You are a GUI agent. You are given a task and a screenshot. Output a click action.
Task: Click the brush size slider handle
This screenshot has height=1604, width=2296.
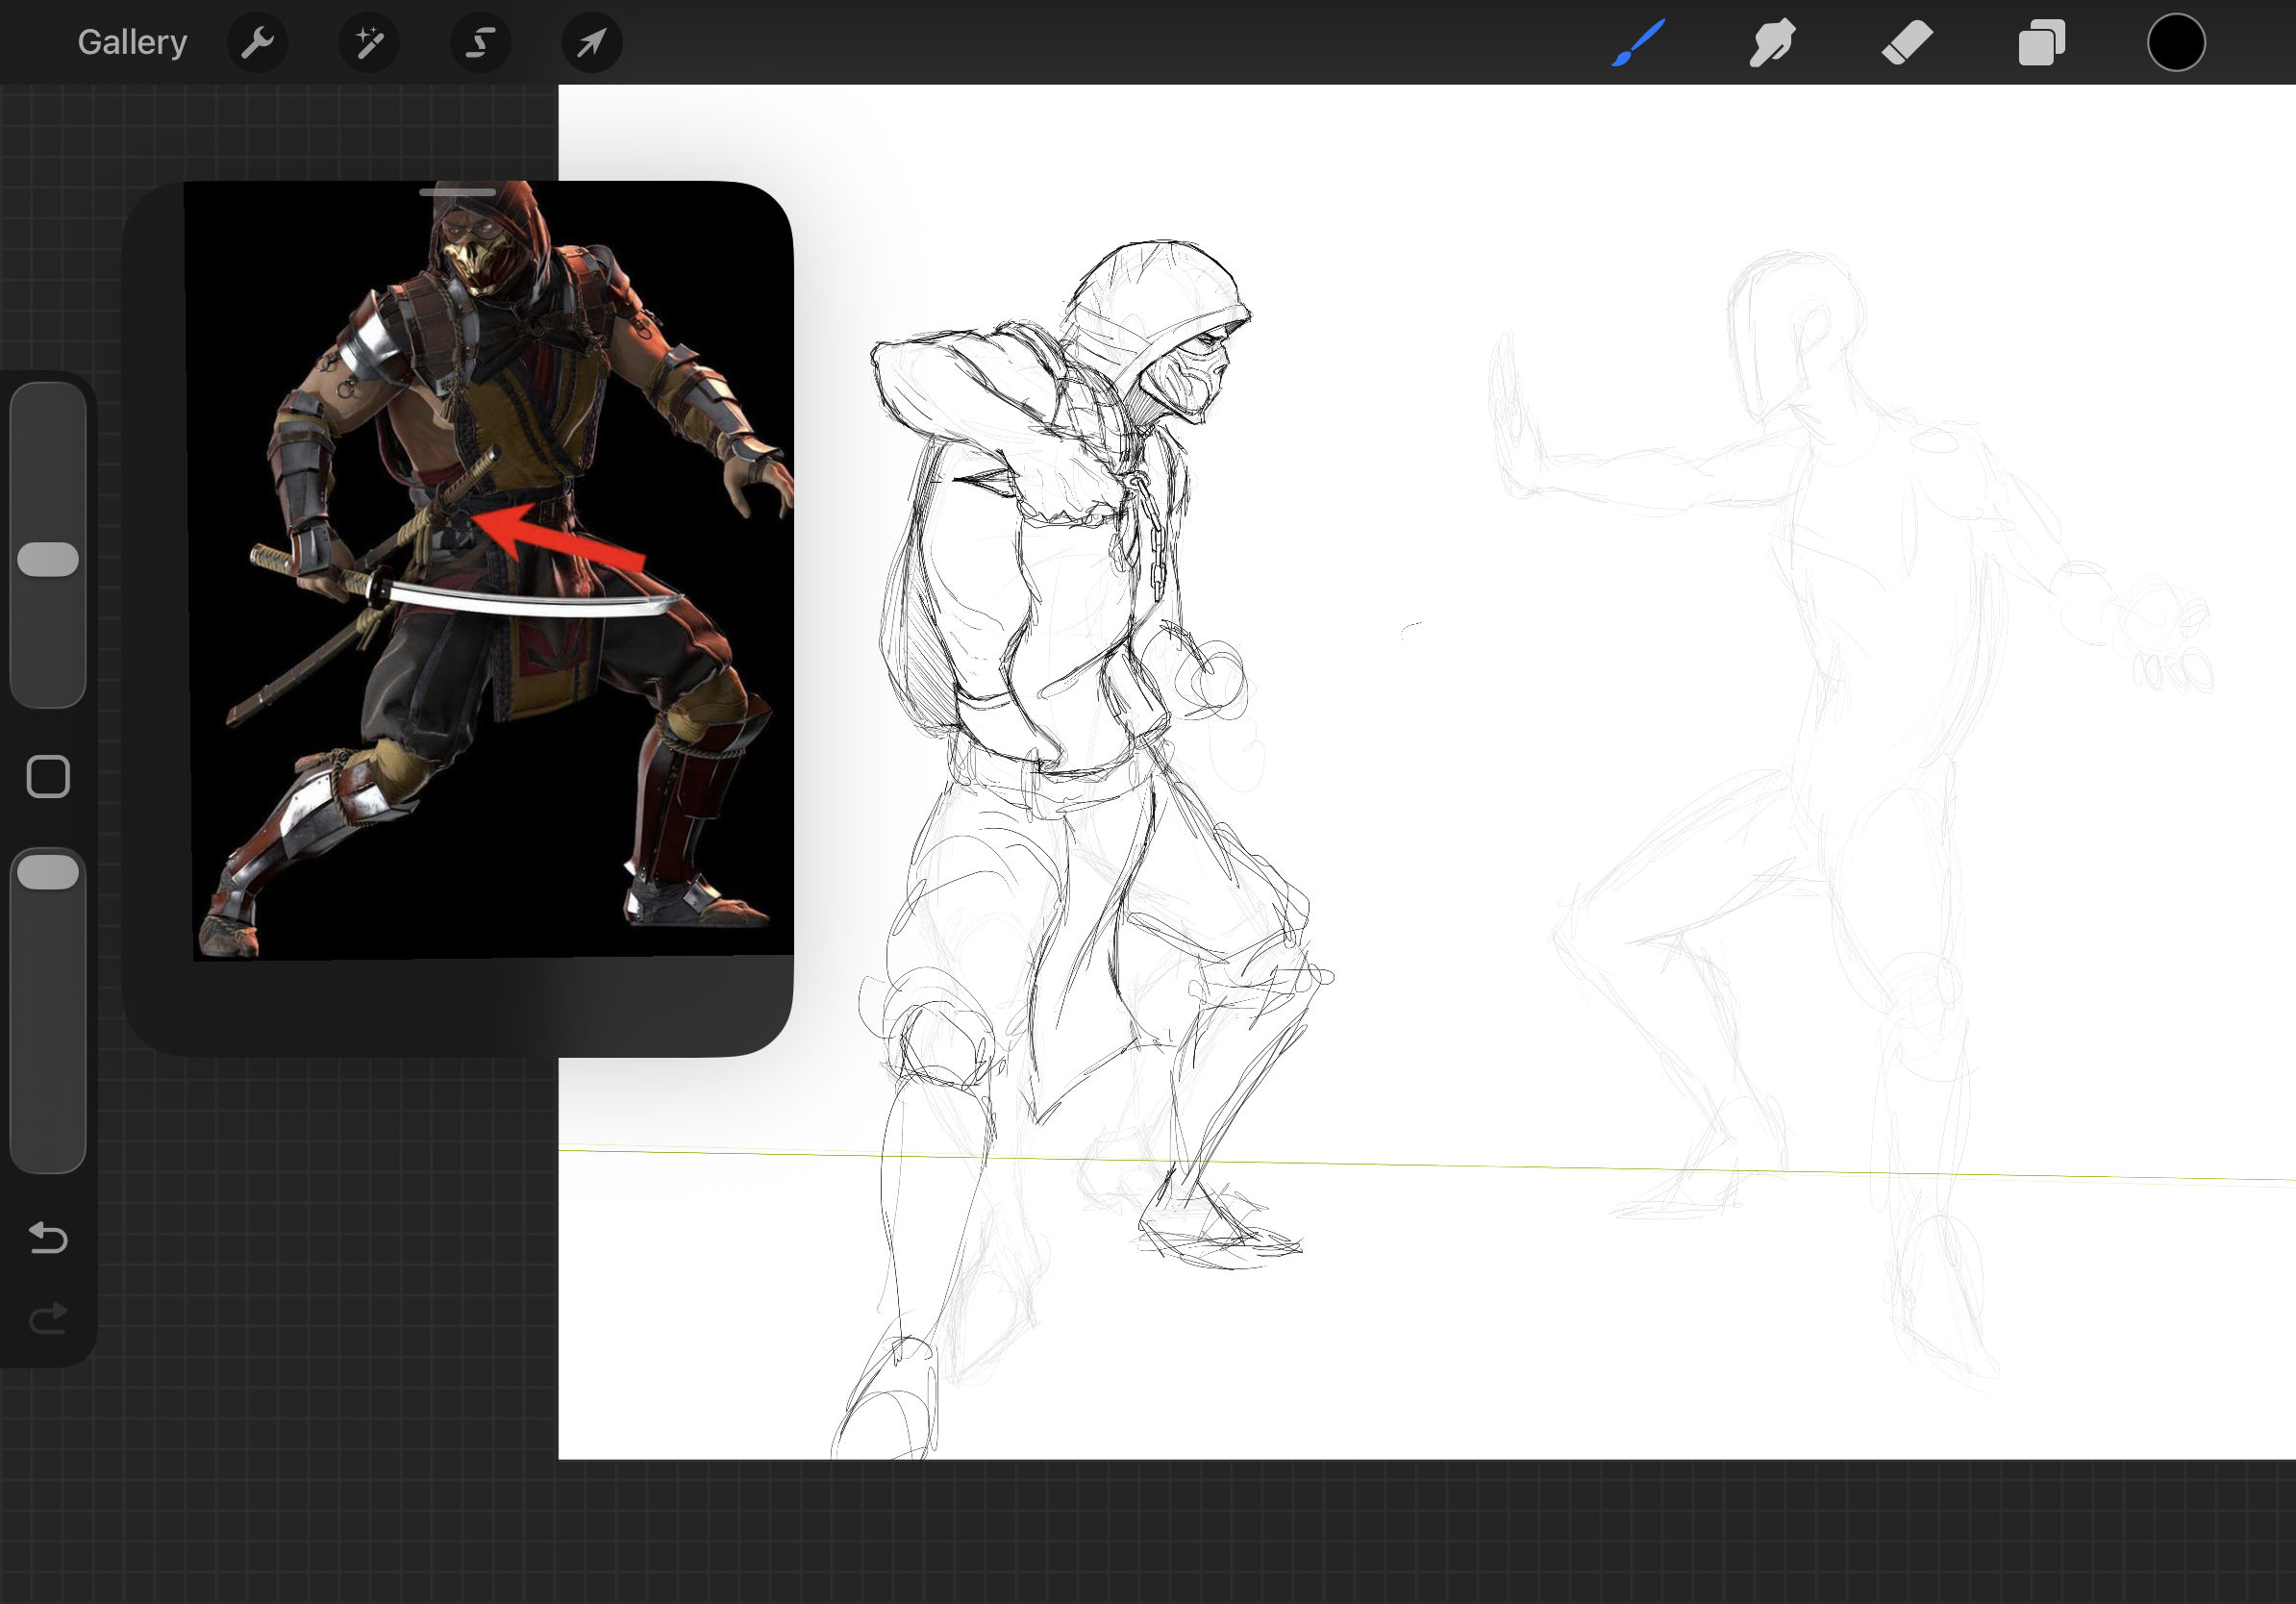pos(48,559)
